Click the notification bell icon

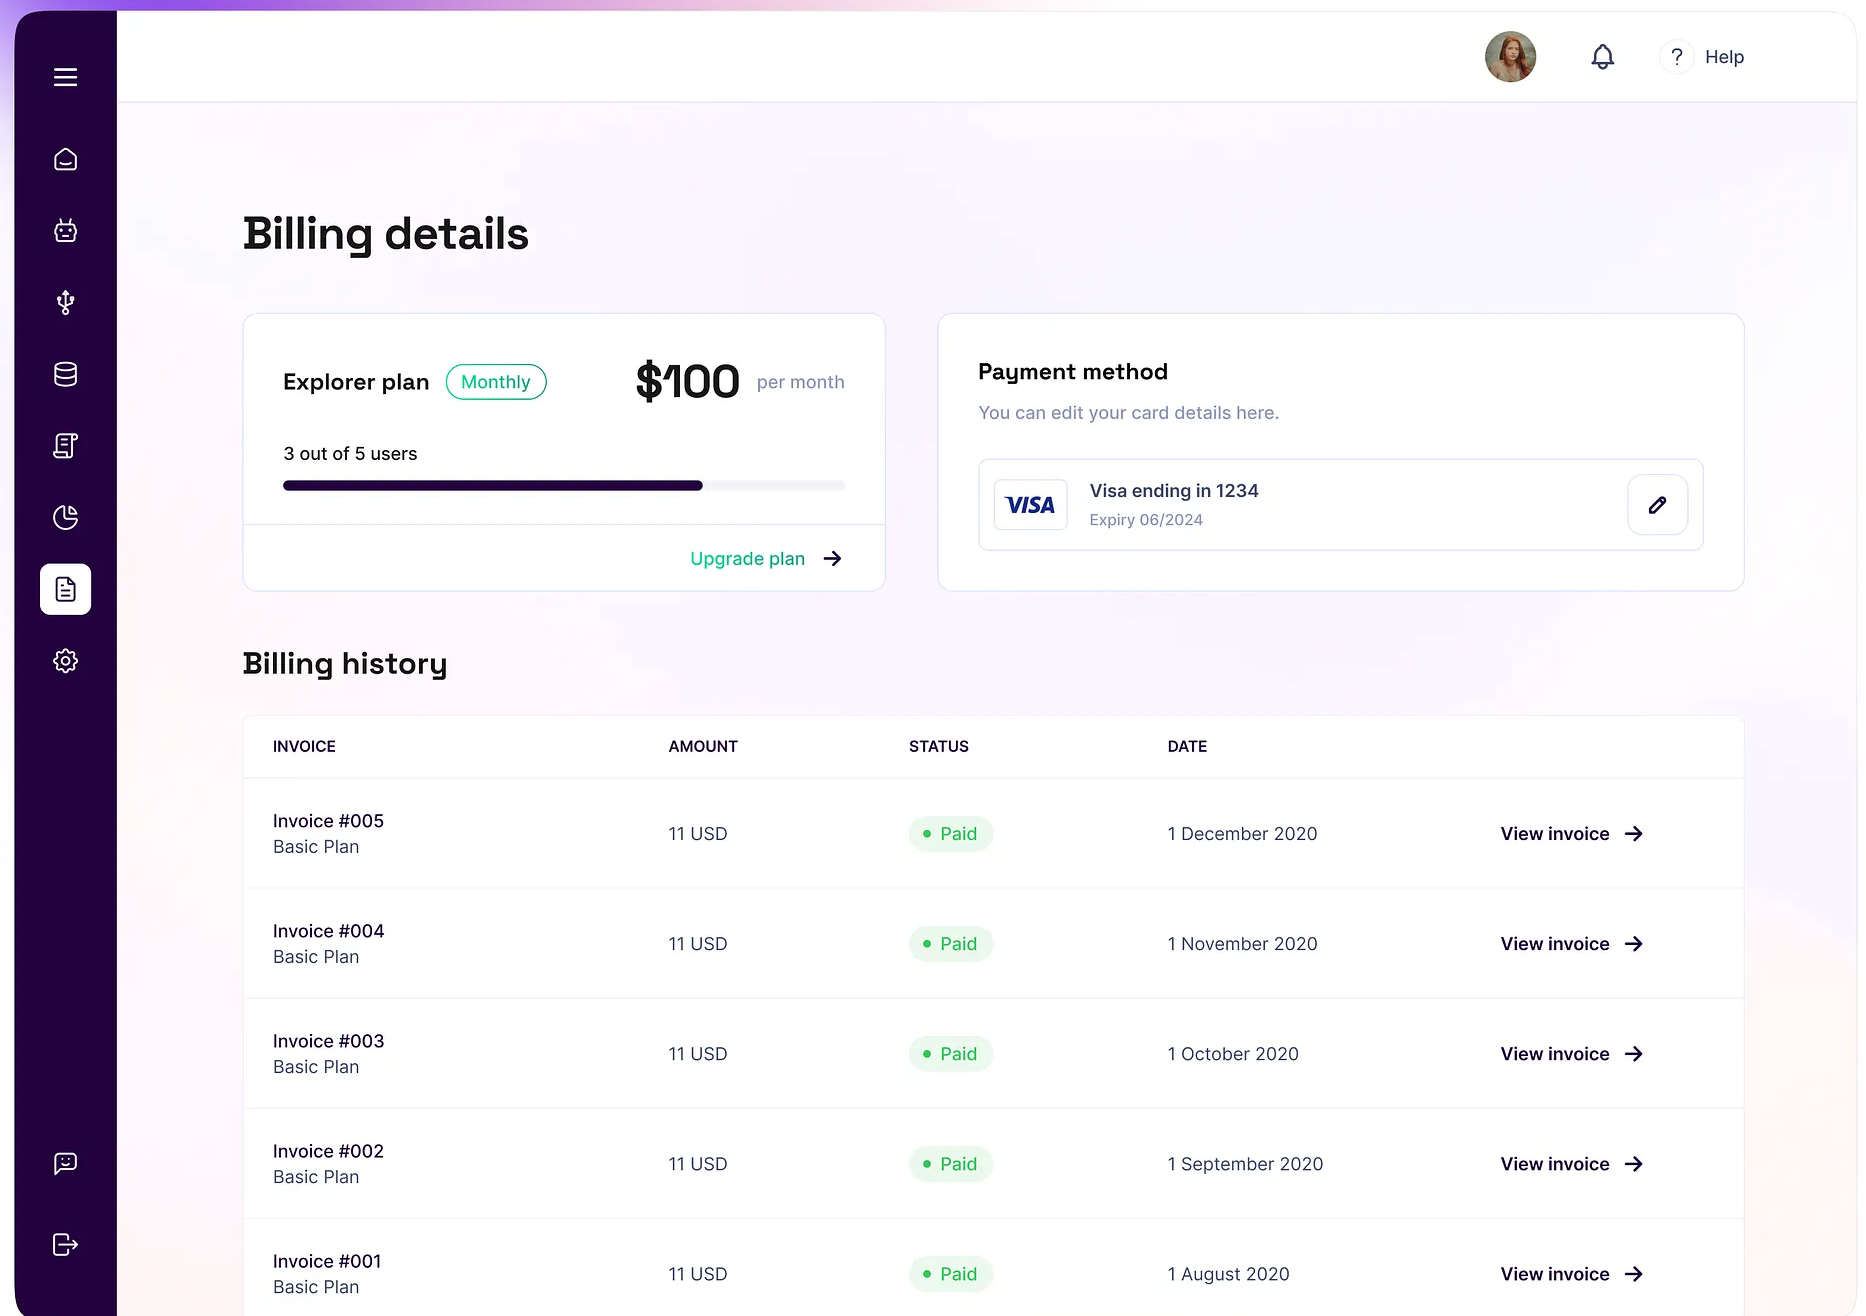coord(1602,57)
